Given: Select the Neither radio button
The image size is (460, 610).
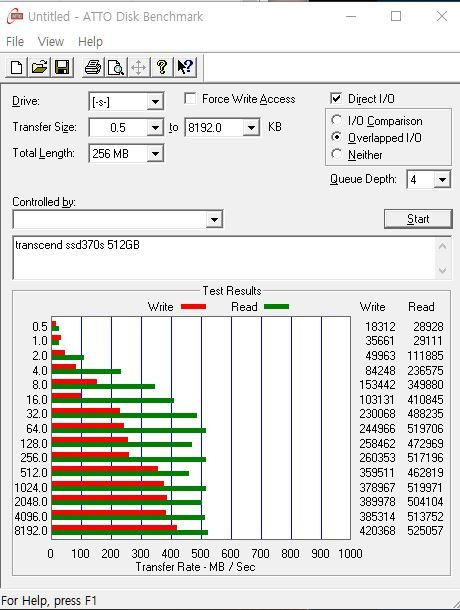Looking at the screenshot, I should coord(336,154).
